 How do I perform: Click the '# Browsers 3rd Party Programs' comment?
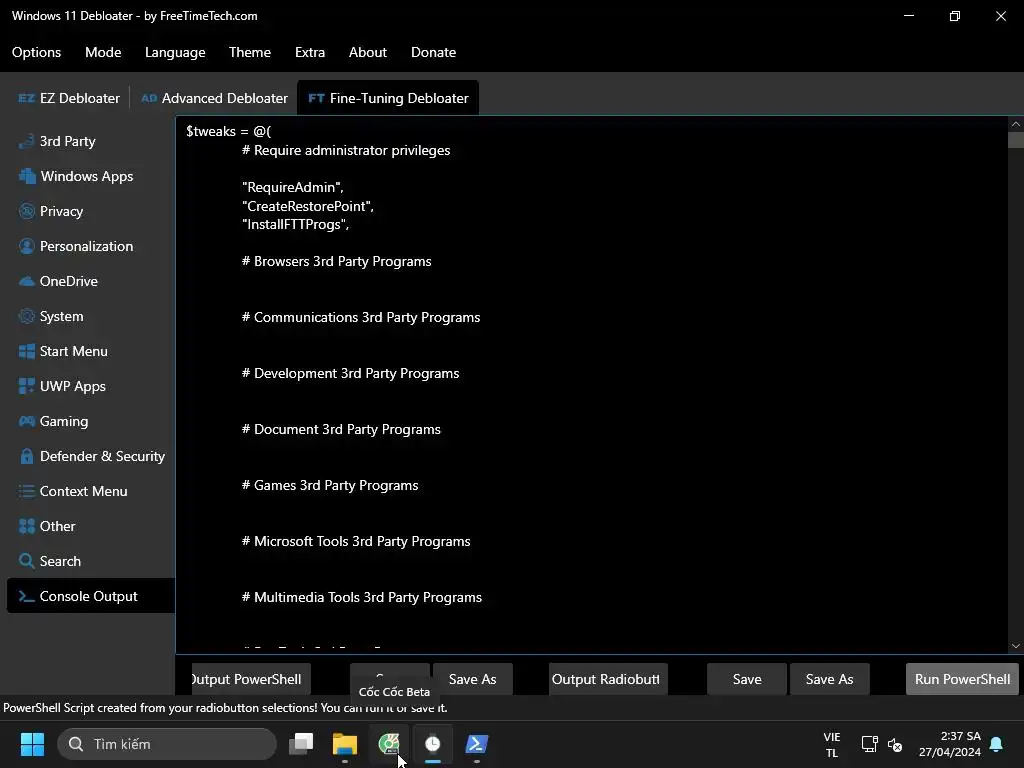[336, 261]
